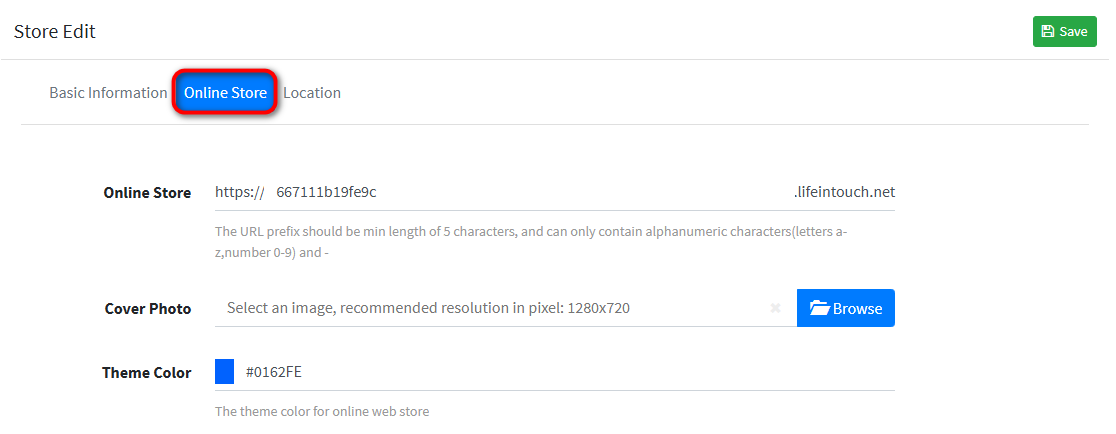Screen dimensions: 1116x434
Task: Click the #0162FE hex color field
Action: [560, 373]
